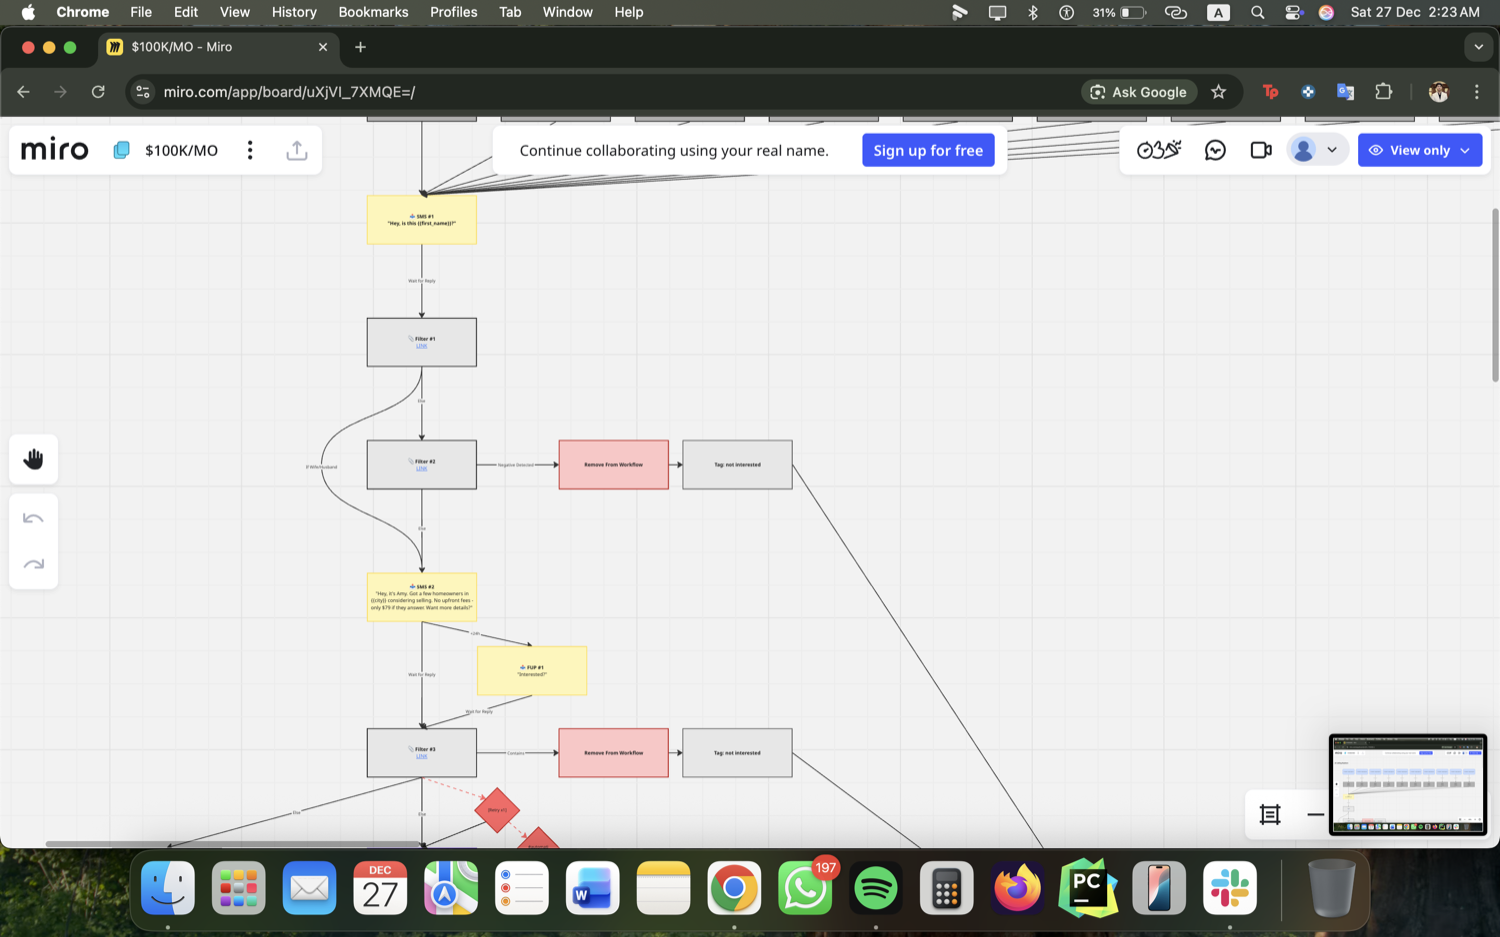
Task: Click the board icon beside $100K/MO
Action: click(121, 150)
